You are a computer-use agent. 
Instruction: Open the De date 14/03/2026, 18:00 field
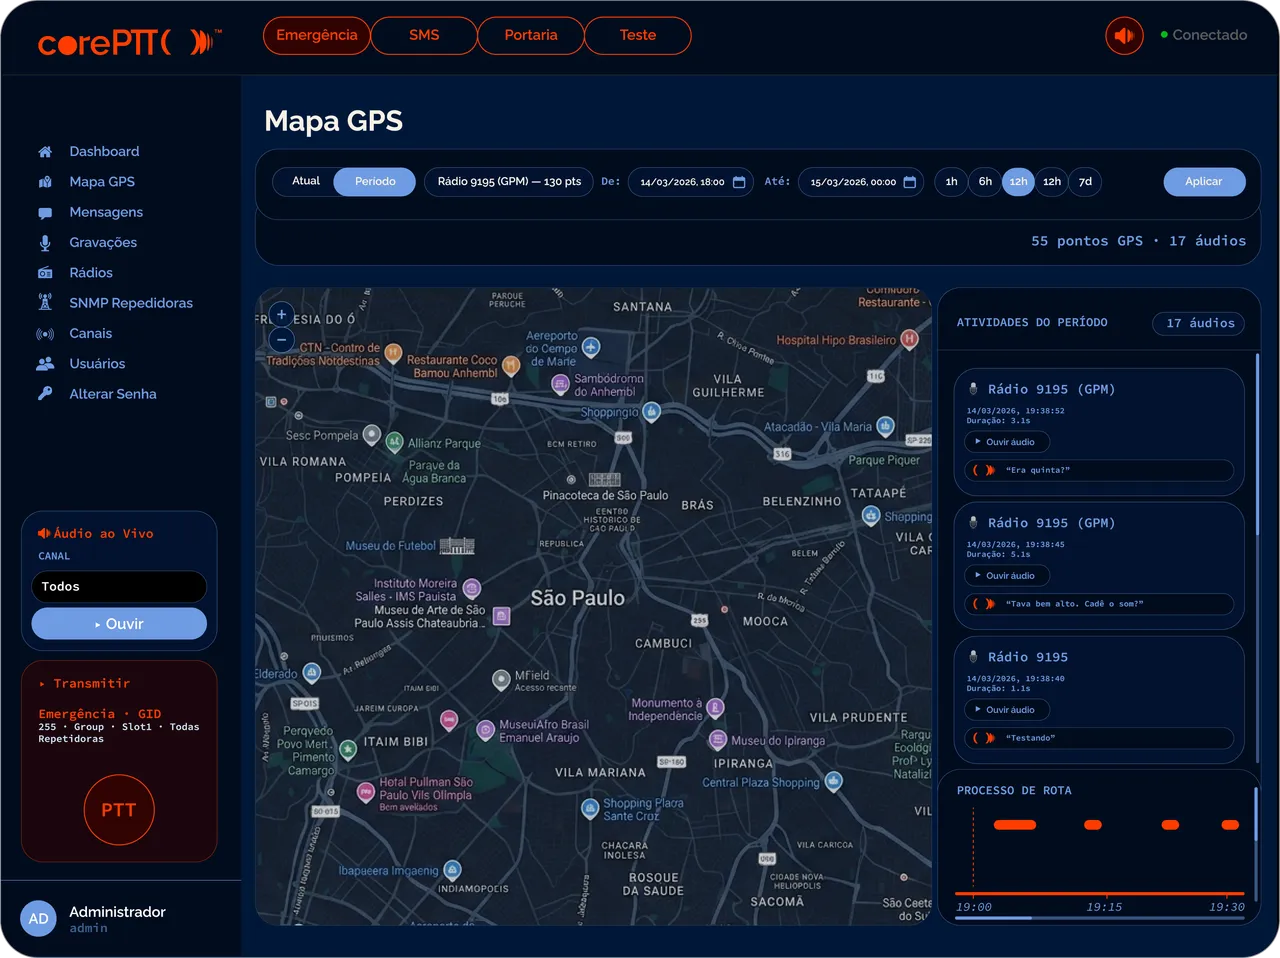690,182
